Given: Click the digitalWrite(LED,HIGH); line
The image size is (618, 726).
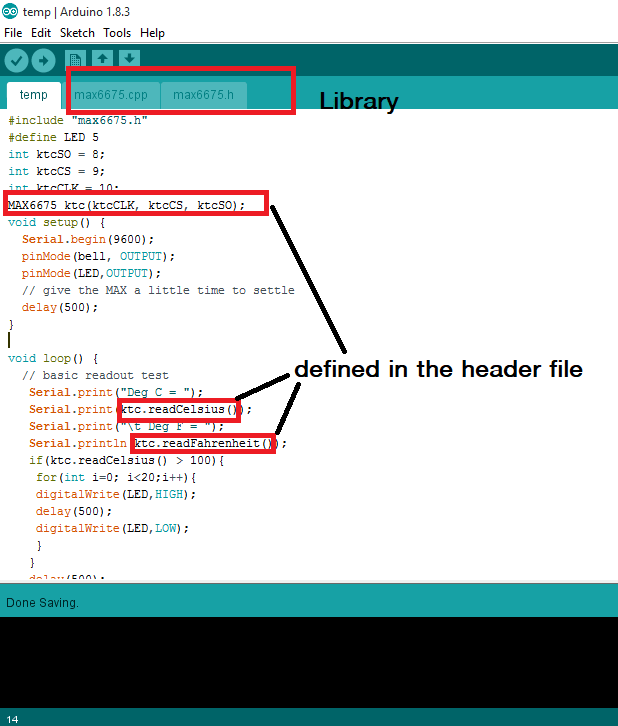Looking at the screenshot, I should 116,494.
